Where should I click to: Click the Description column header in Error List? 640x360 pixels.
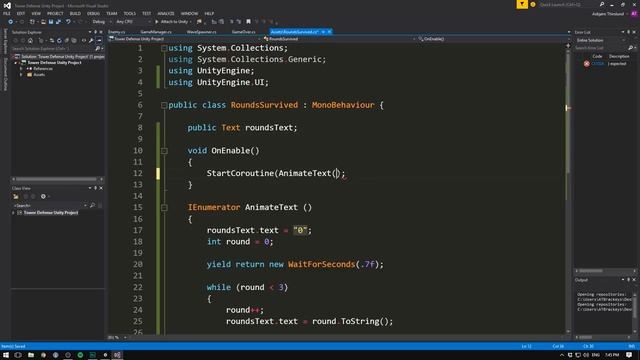[x=619, y=56]
